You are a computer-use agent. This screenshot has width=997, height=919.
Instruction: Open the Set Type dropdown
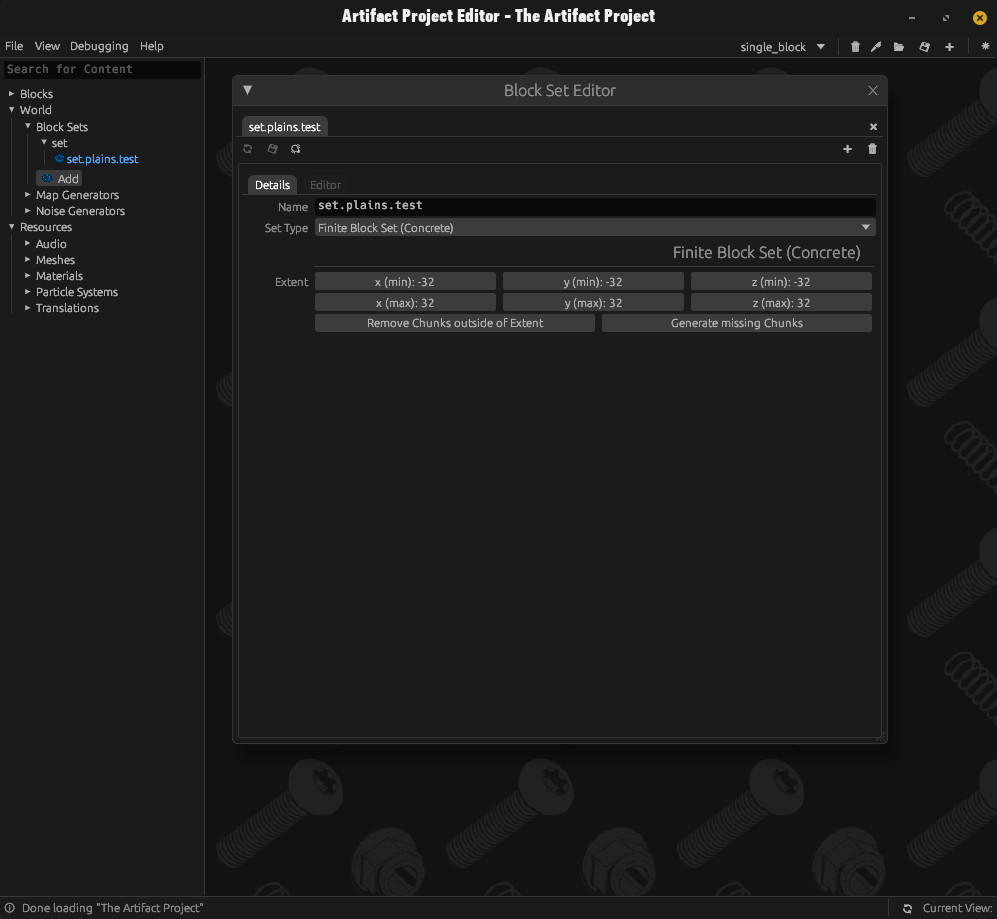pos(595,228)
